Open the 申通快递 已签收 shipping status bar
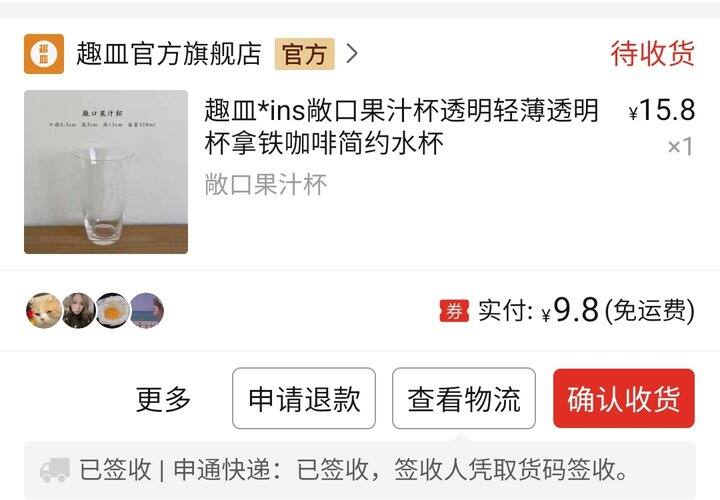Screen dimensions: 720x500 (x=360, y=470)
